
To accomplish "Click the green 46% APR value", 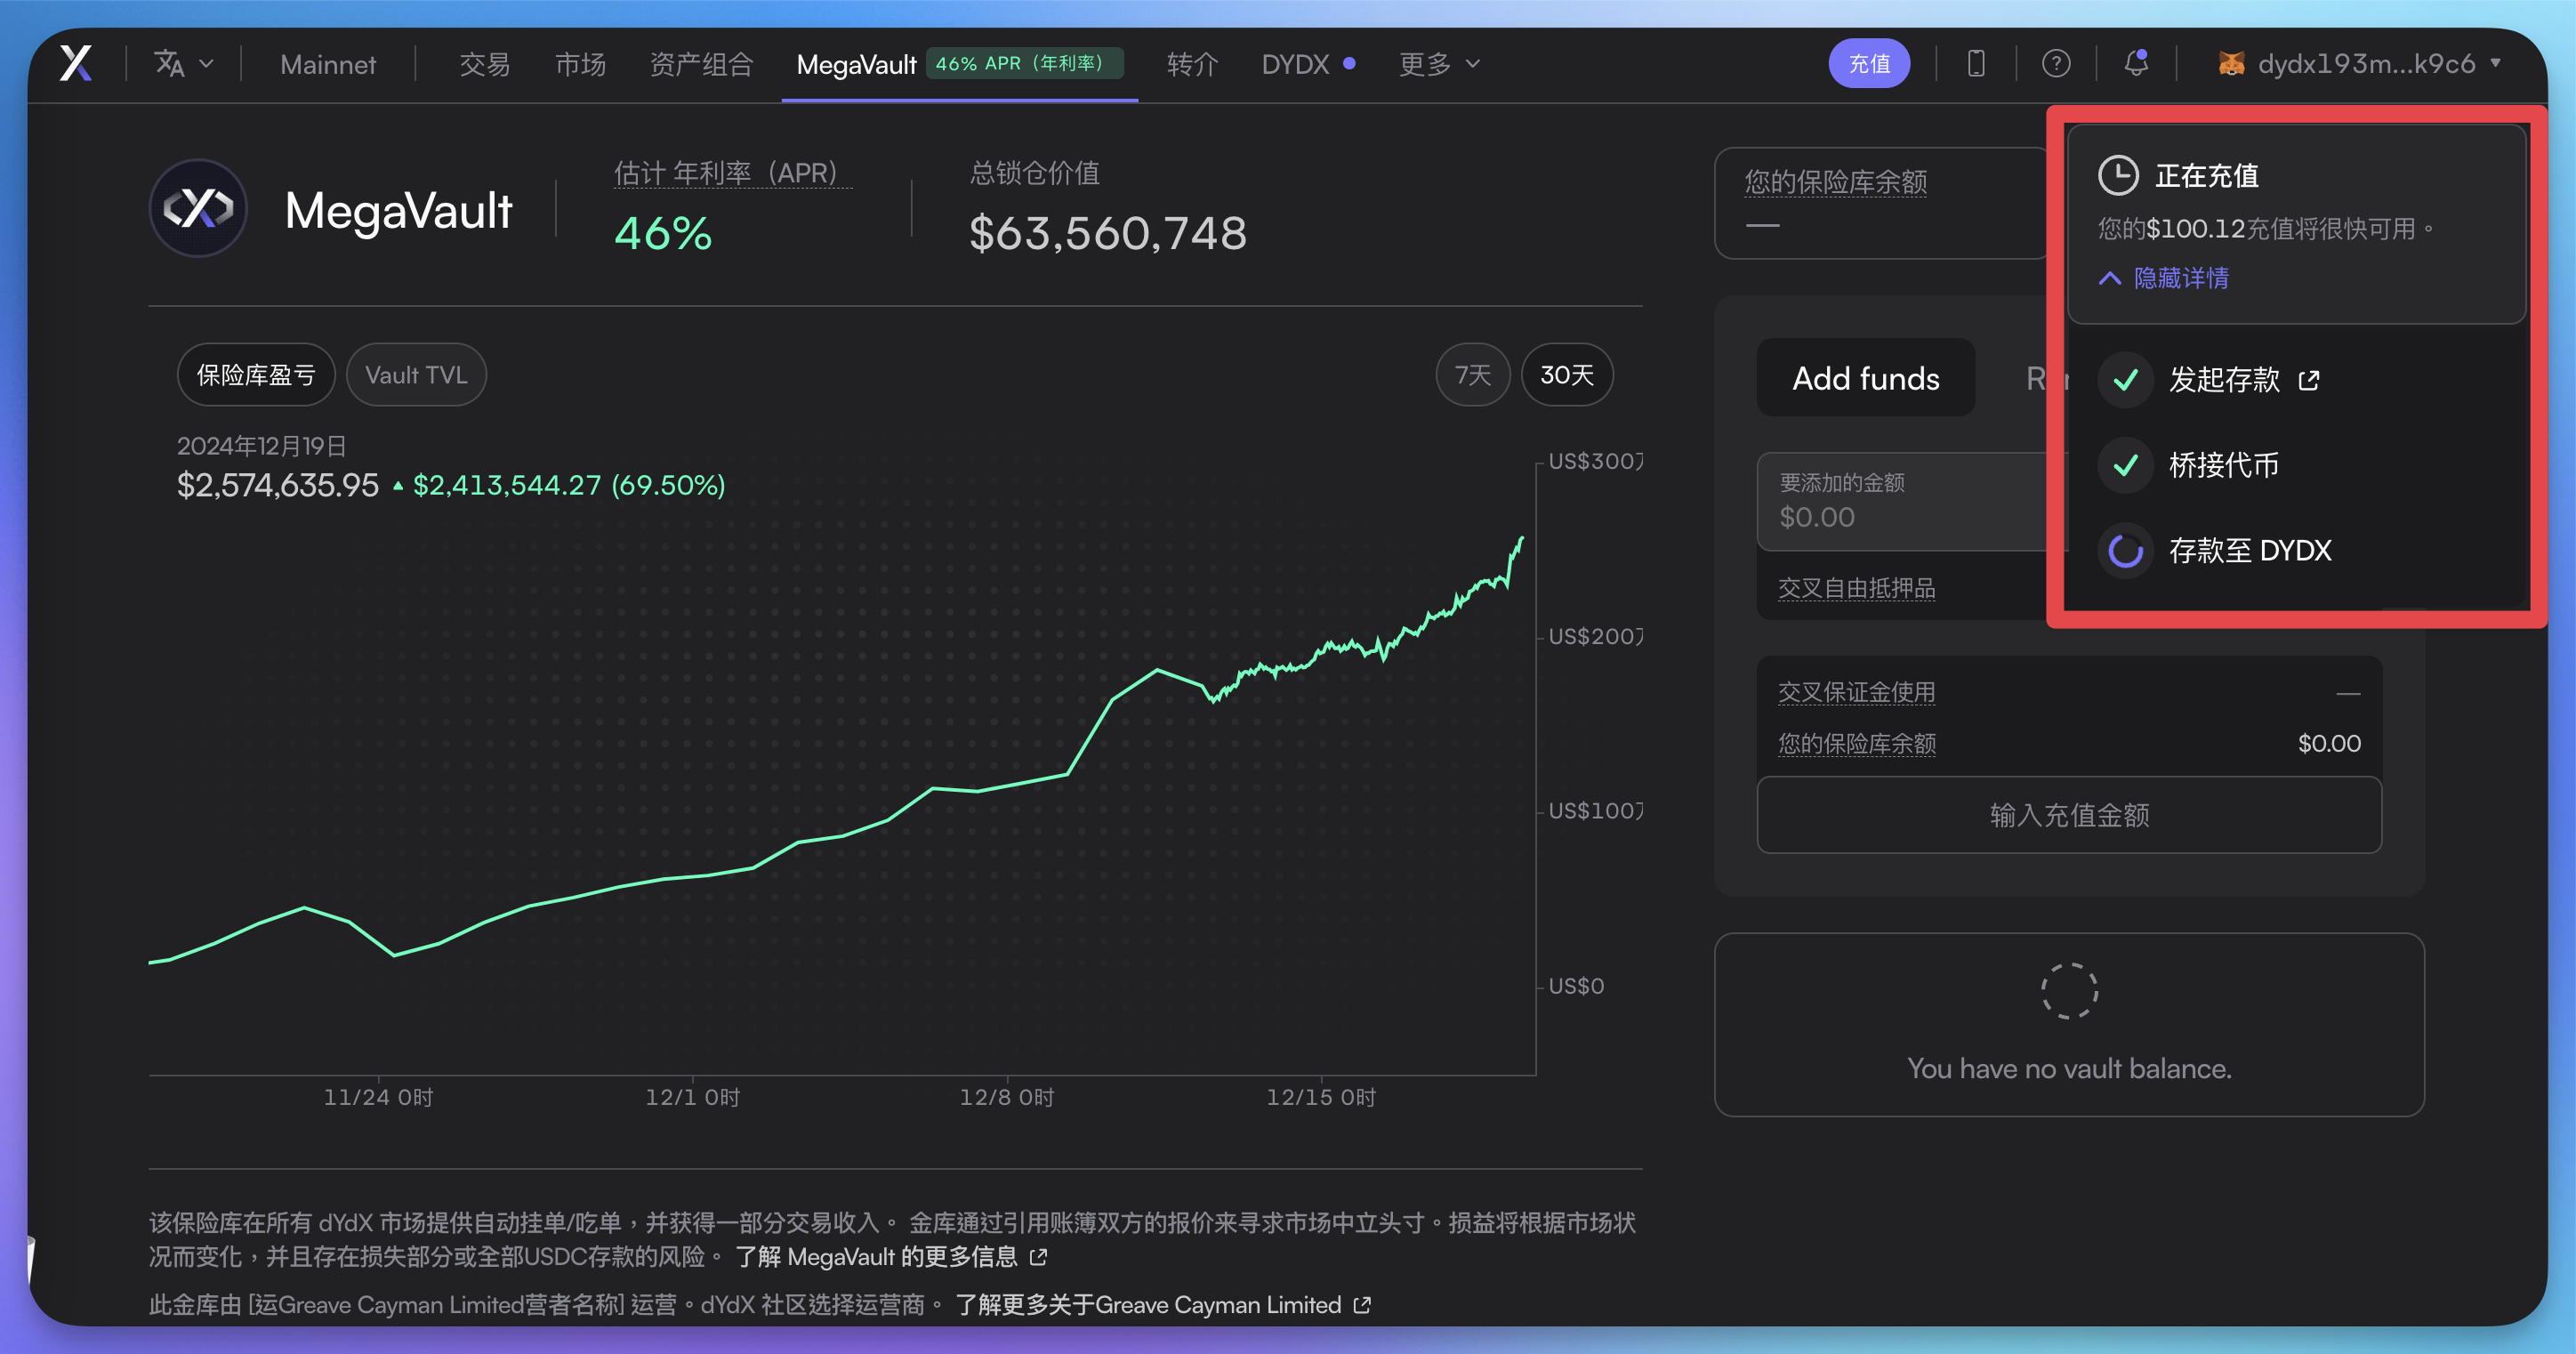I will click(663, 234).
